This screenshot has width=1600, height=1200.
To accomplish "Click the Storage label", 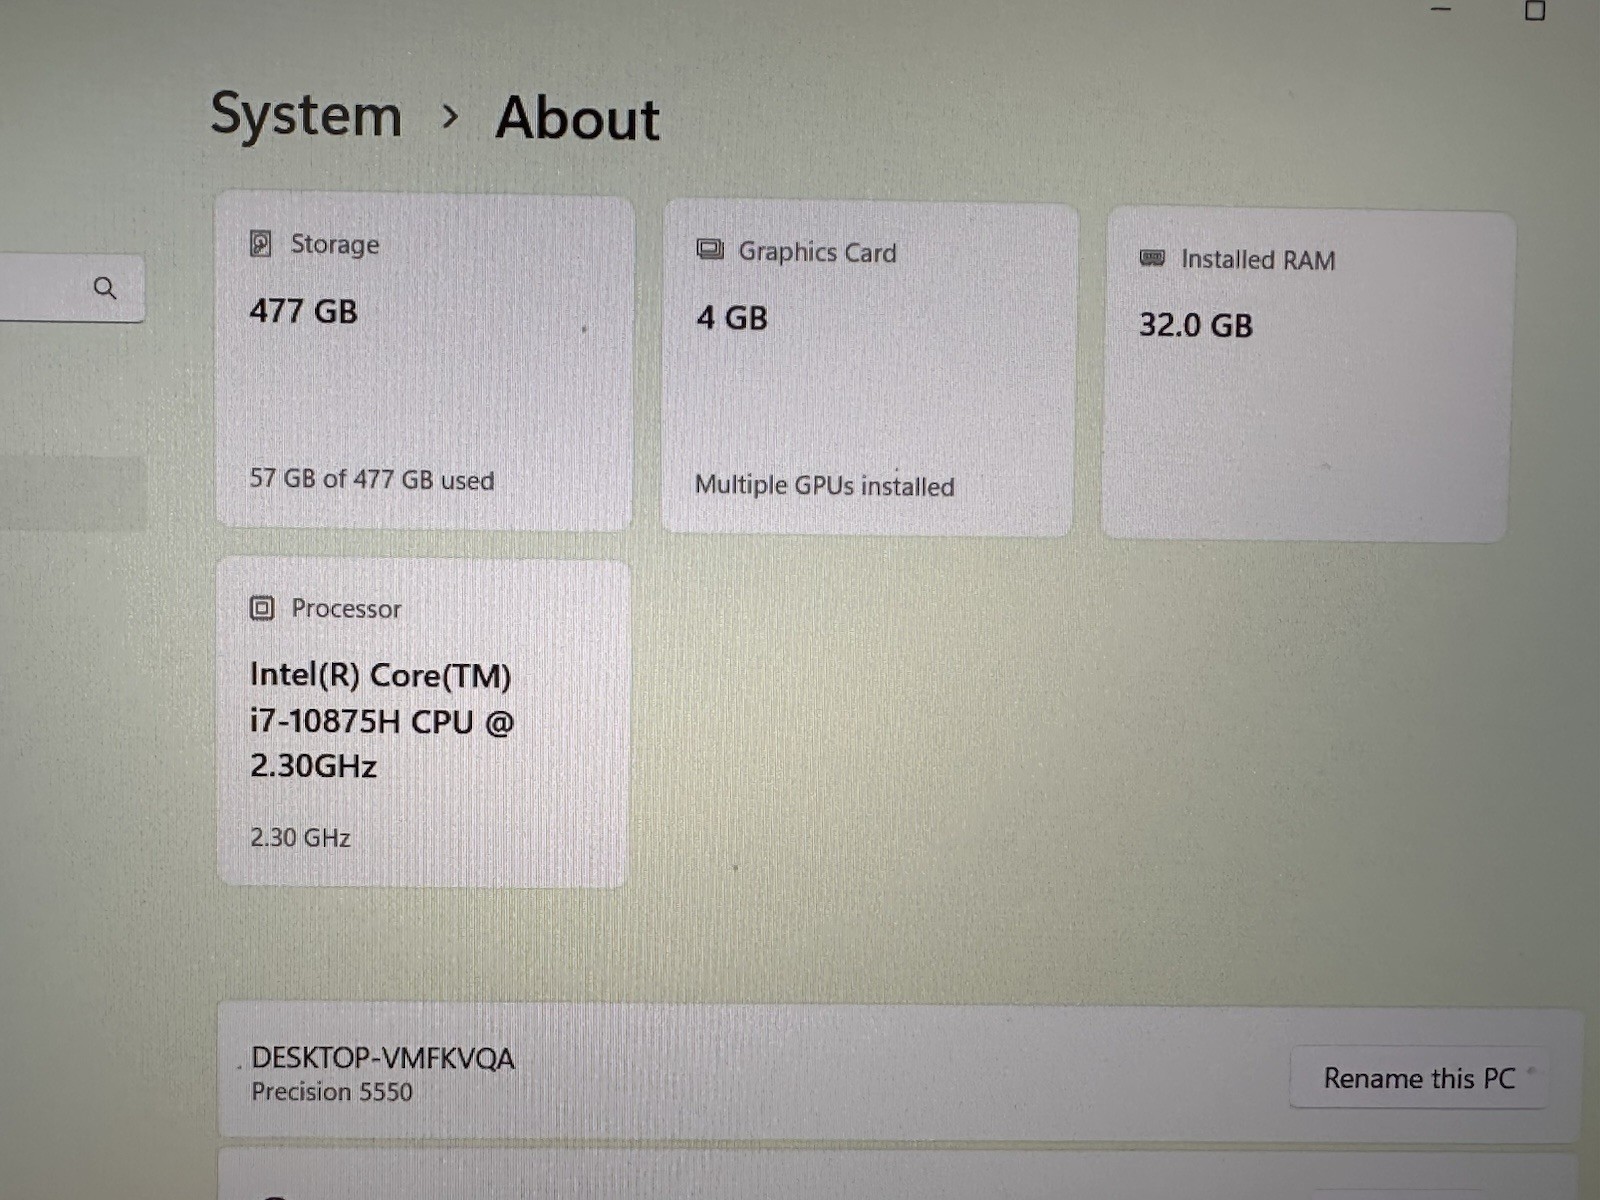I will point(335,244).
